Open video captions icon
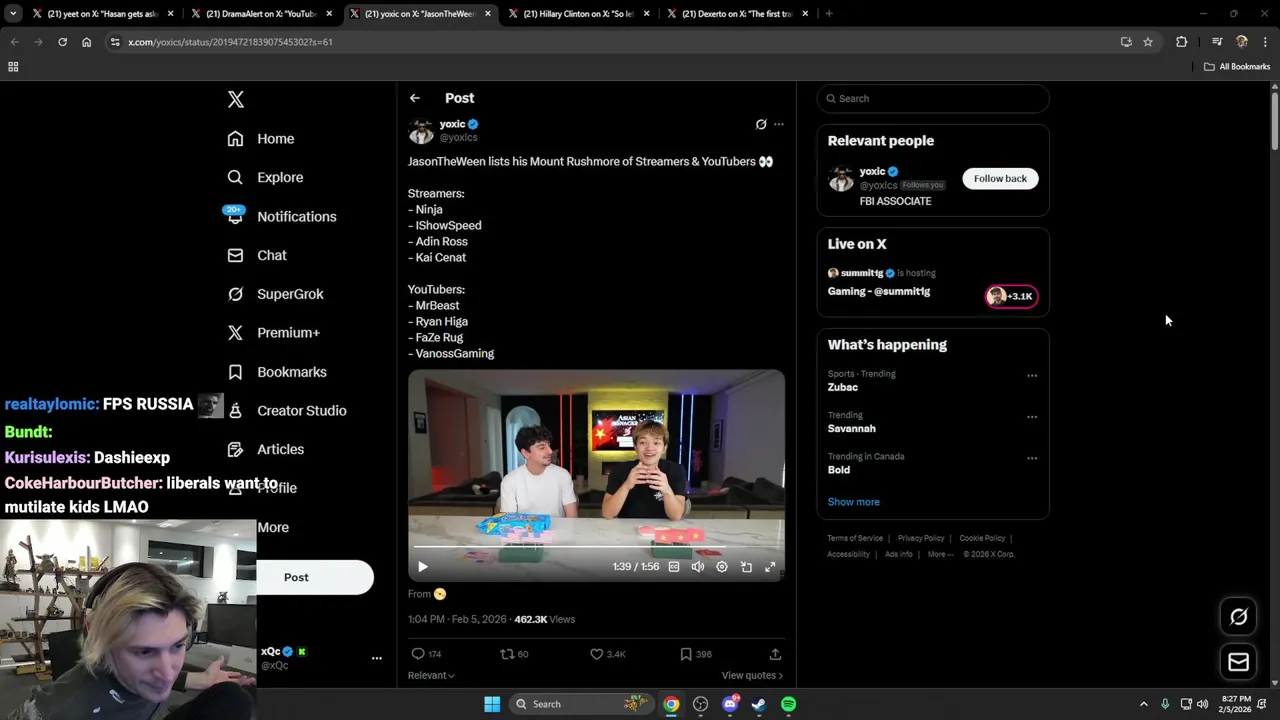 [674, 567]
